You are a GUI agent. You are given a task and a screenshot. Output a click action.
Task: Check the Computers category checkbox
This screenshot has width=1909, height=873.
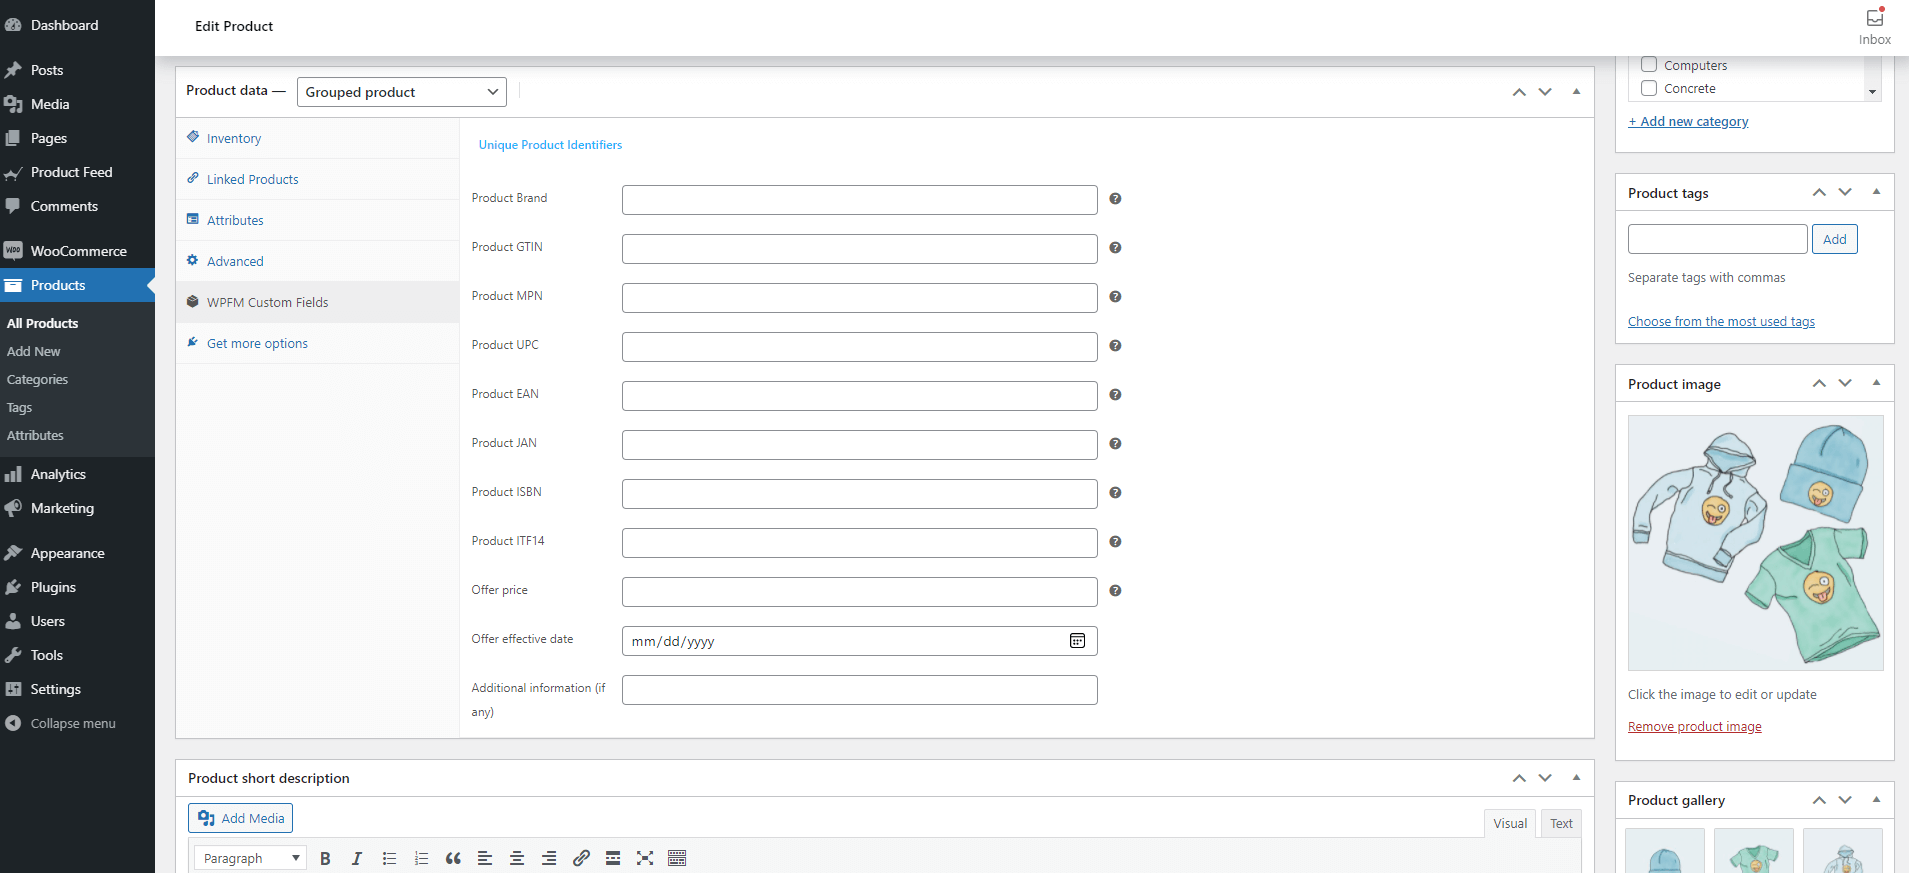coord(1649,65)
